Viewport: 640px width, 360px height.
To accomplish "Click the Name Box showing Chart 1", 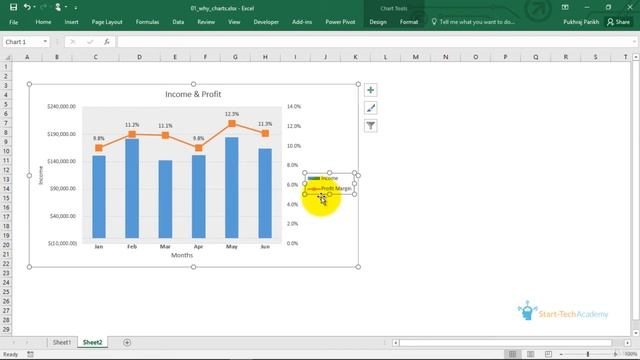I will point(22,42).
